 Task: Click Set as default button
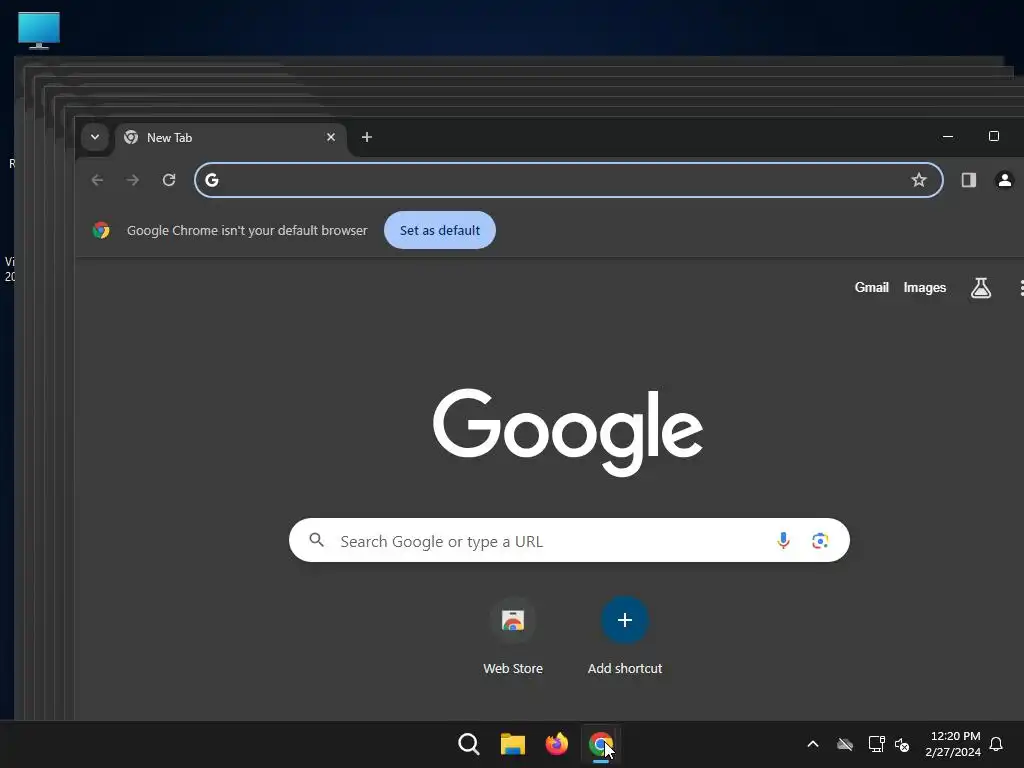[440, 230]
